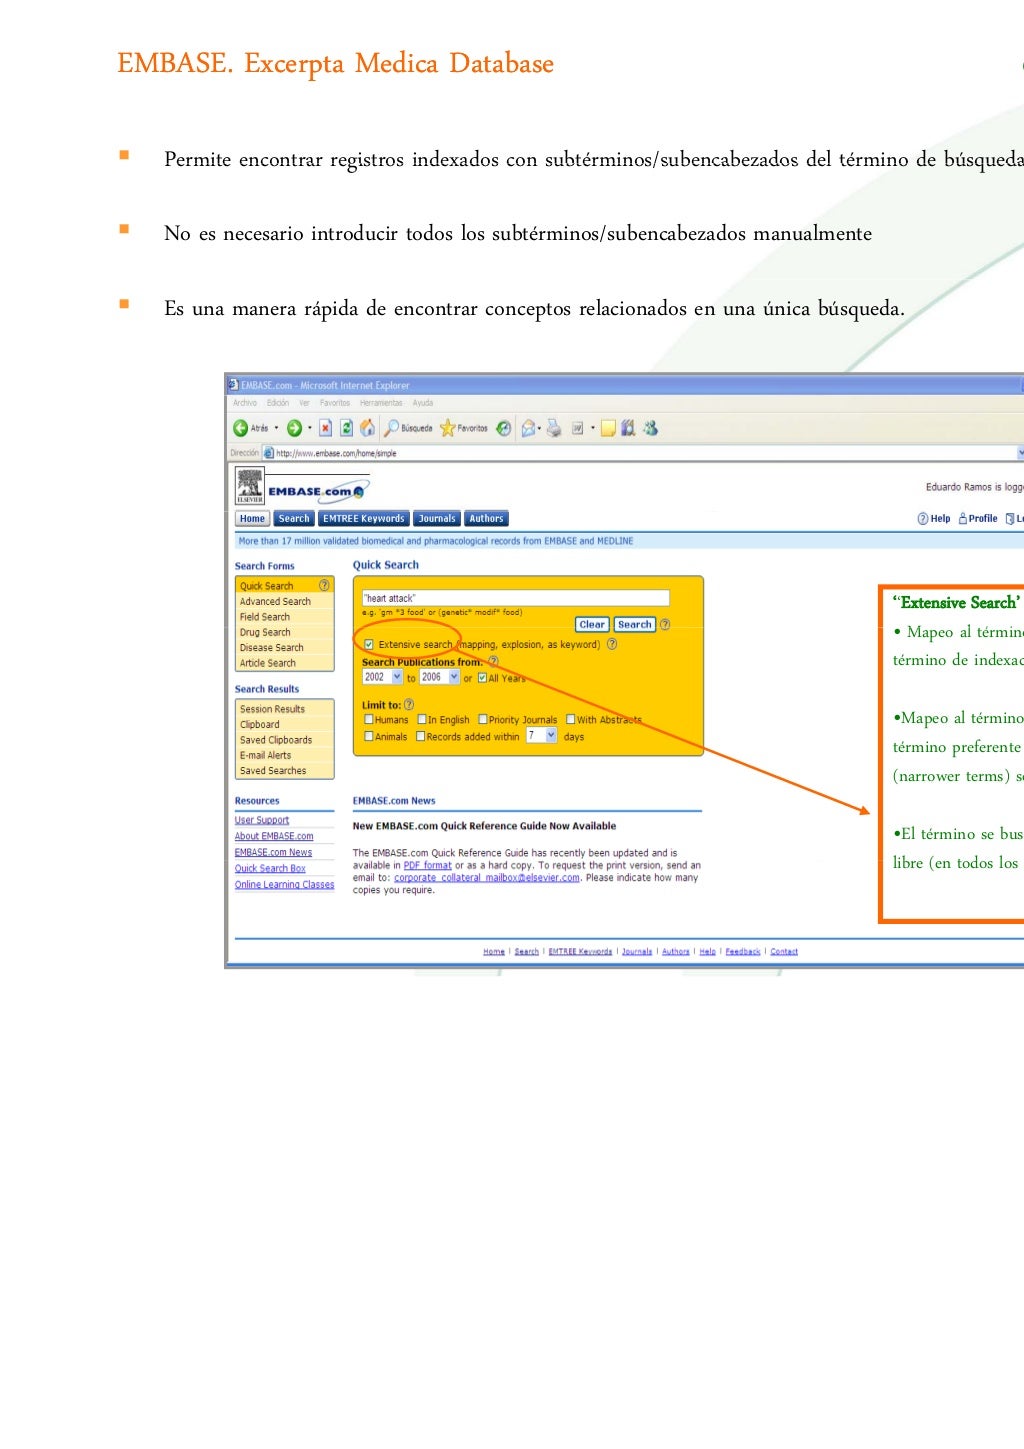The width and height of the screenshot is (1024, 1449).
Task: Toggle the Extensive search checkbox
Action: 369,644
